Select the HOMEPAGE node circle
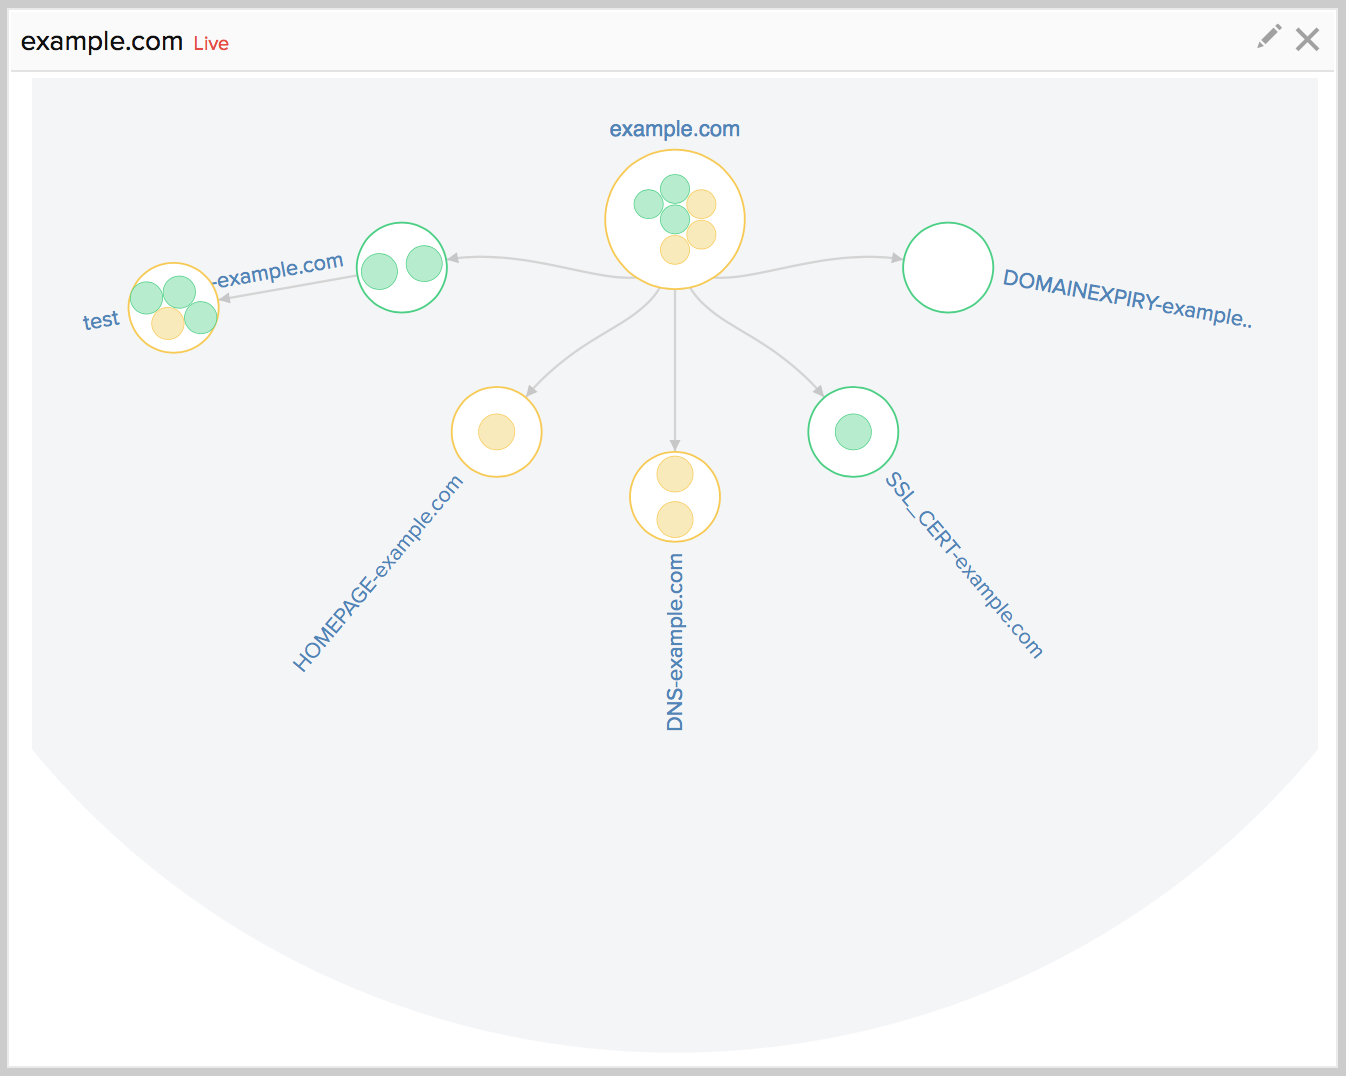 [x=496, y=432]
